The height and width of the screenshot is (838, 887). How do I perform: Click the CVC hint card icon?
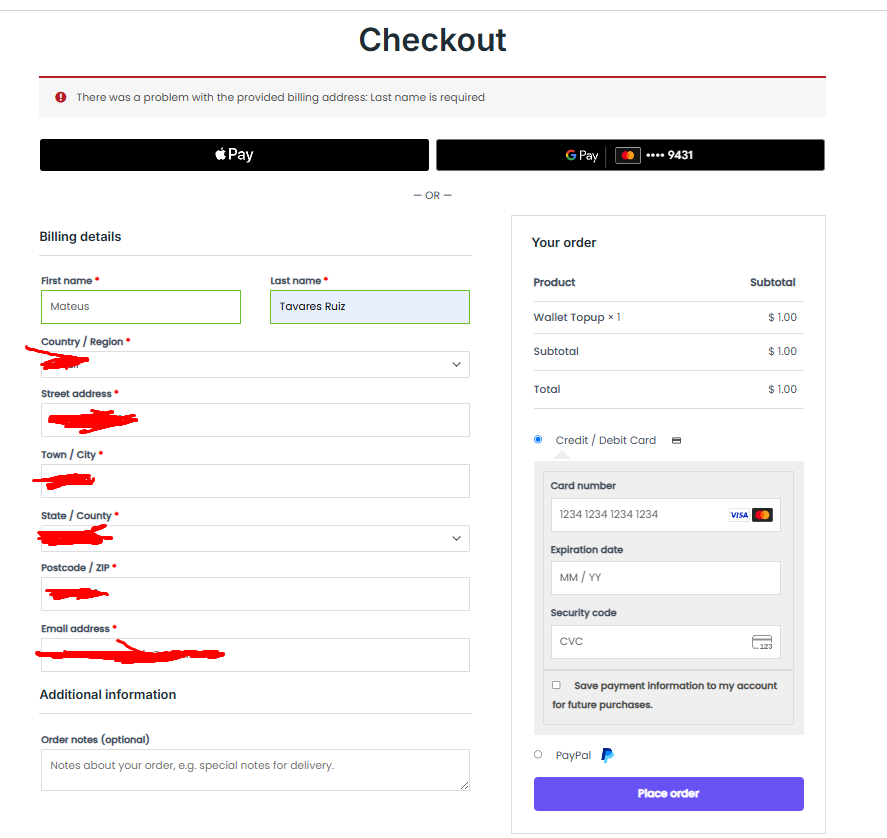tap(762, 642)
